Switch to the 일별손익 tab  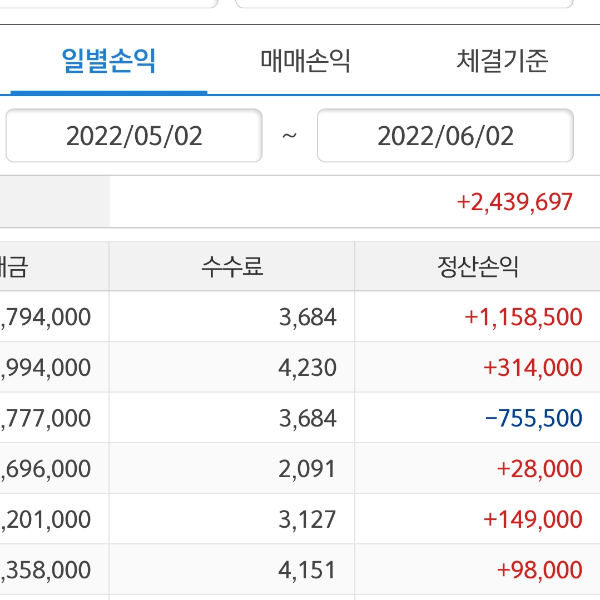(109, 62)
